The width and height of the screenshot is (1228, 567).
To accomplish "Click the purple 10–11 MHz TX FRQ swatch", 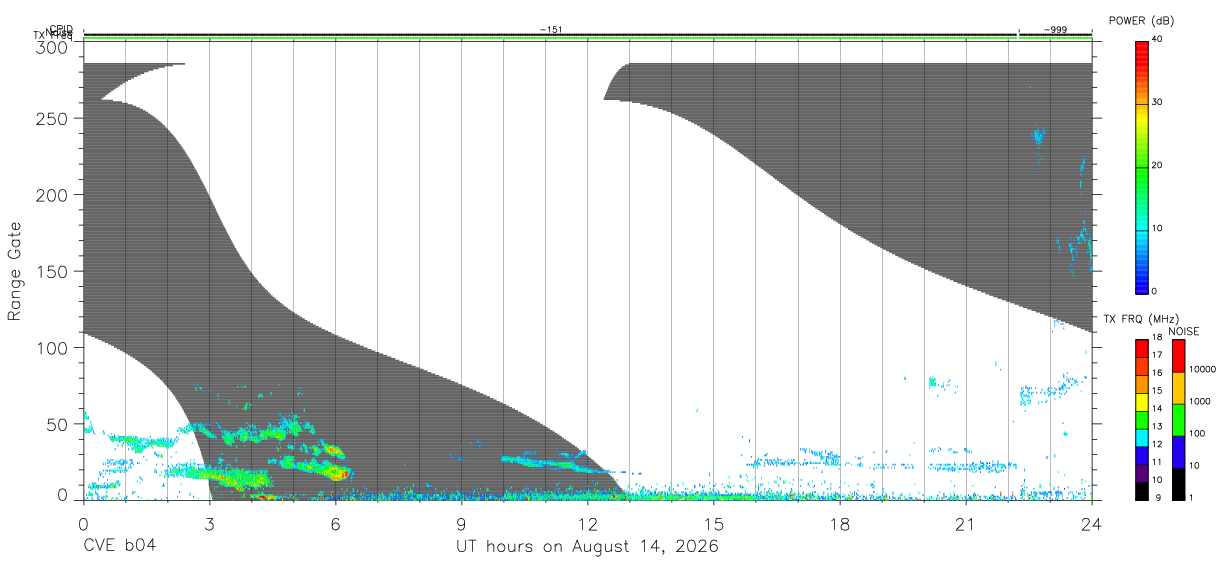I will click(1141, 474).
